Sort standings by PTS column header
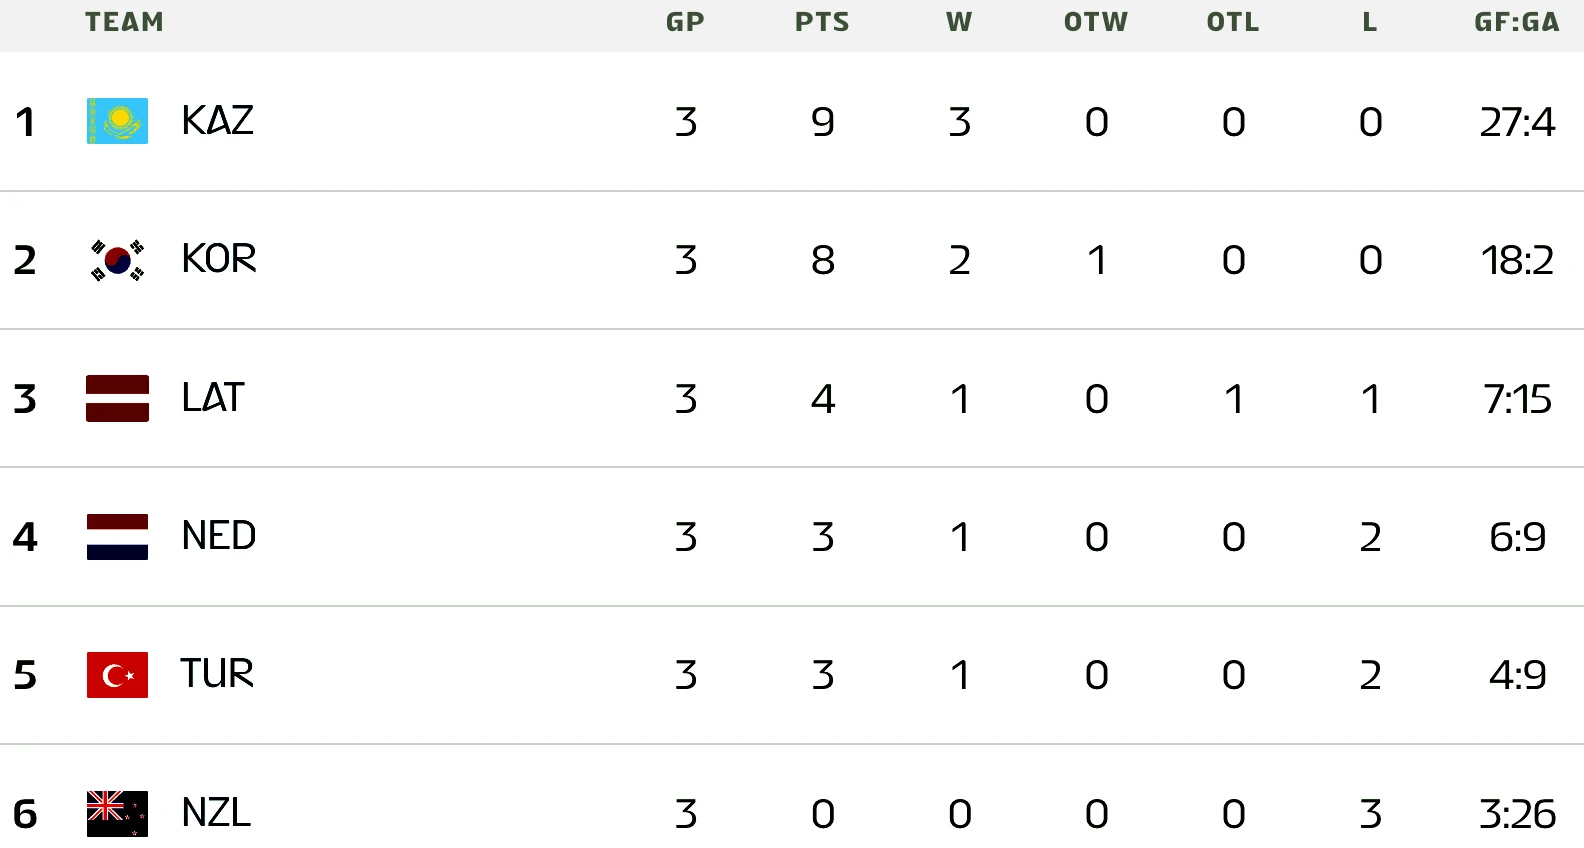The height and width of the screenshot is (848, 1584). pos(822,22)
